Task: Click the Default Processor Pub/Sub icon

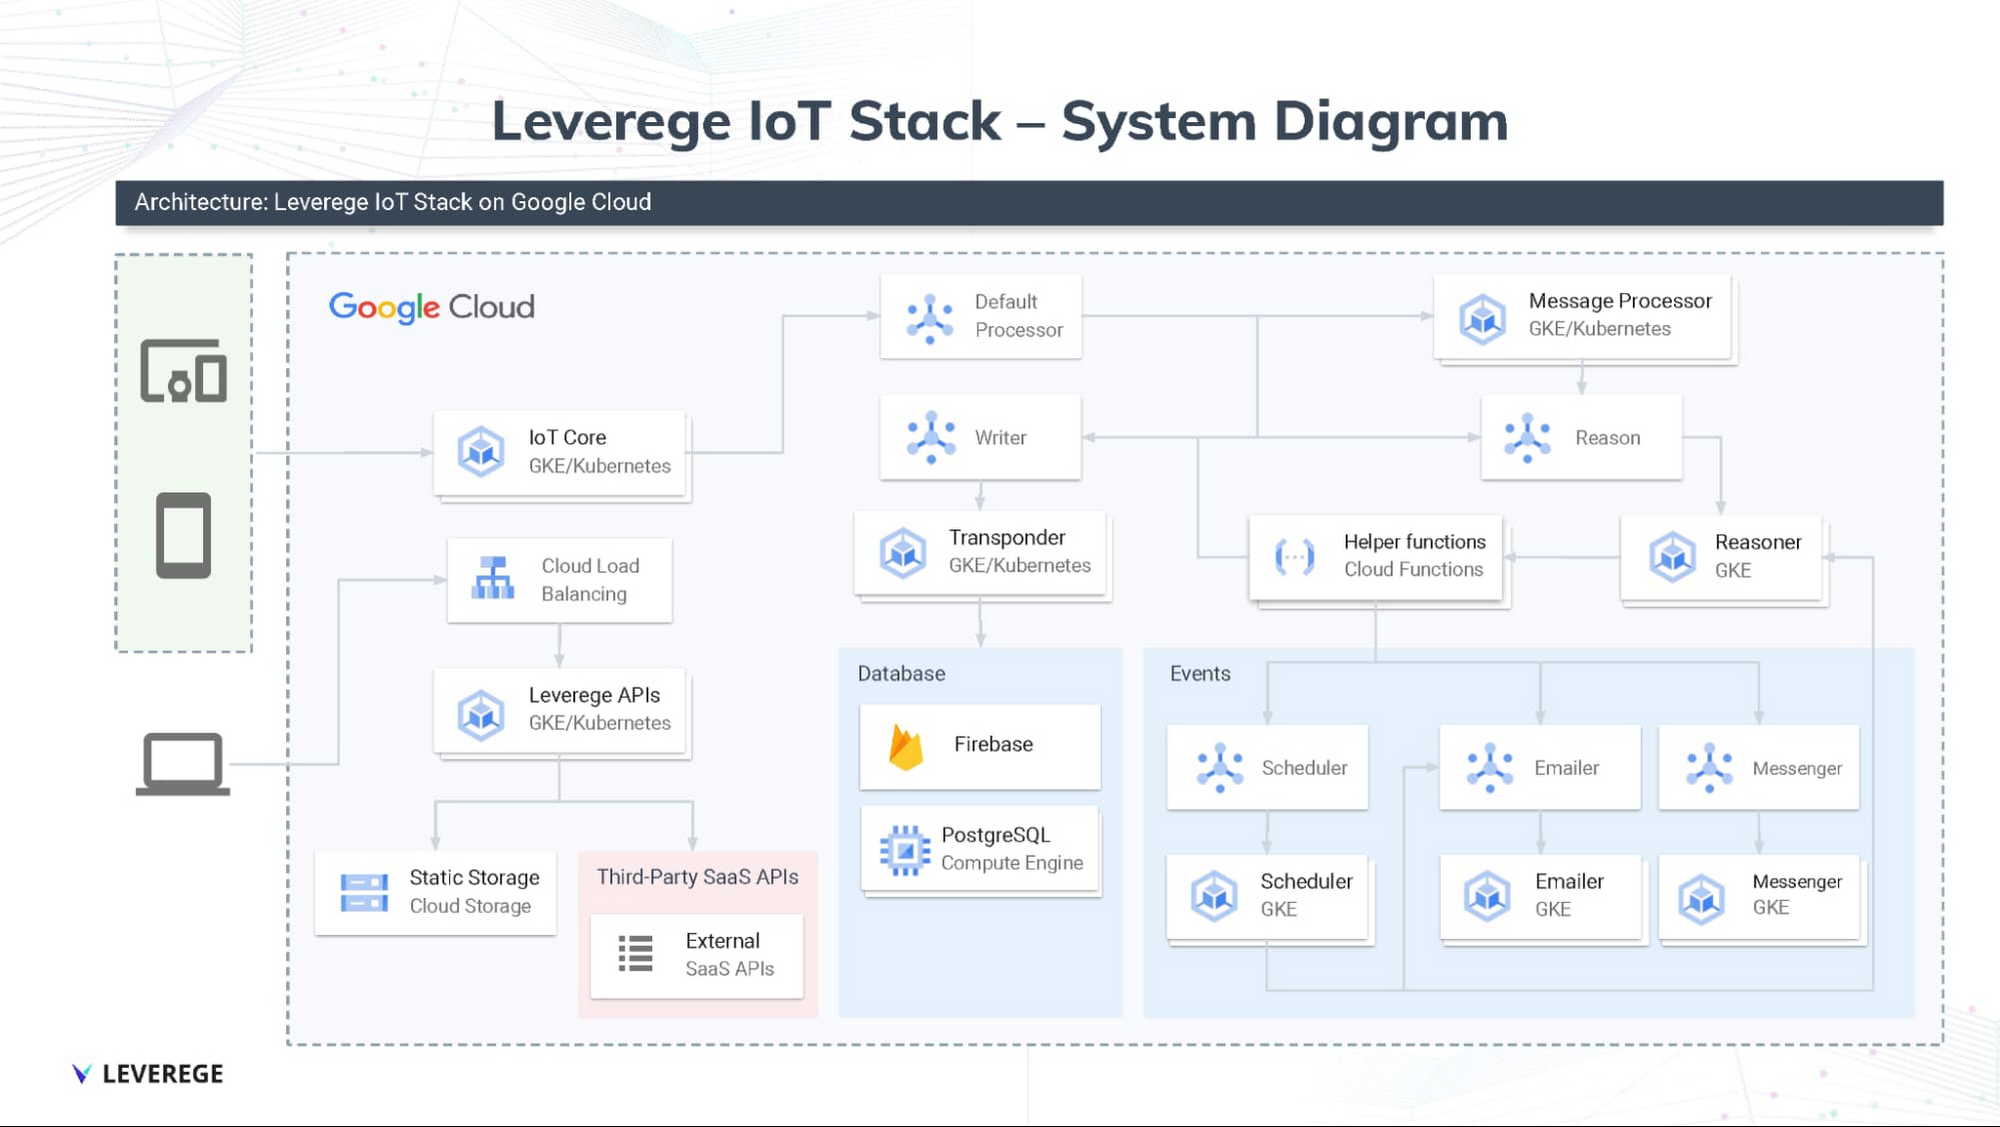Action: coord(930,318)
